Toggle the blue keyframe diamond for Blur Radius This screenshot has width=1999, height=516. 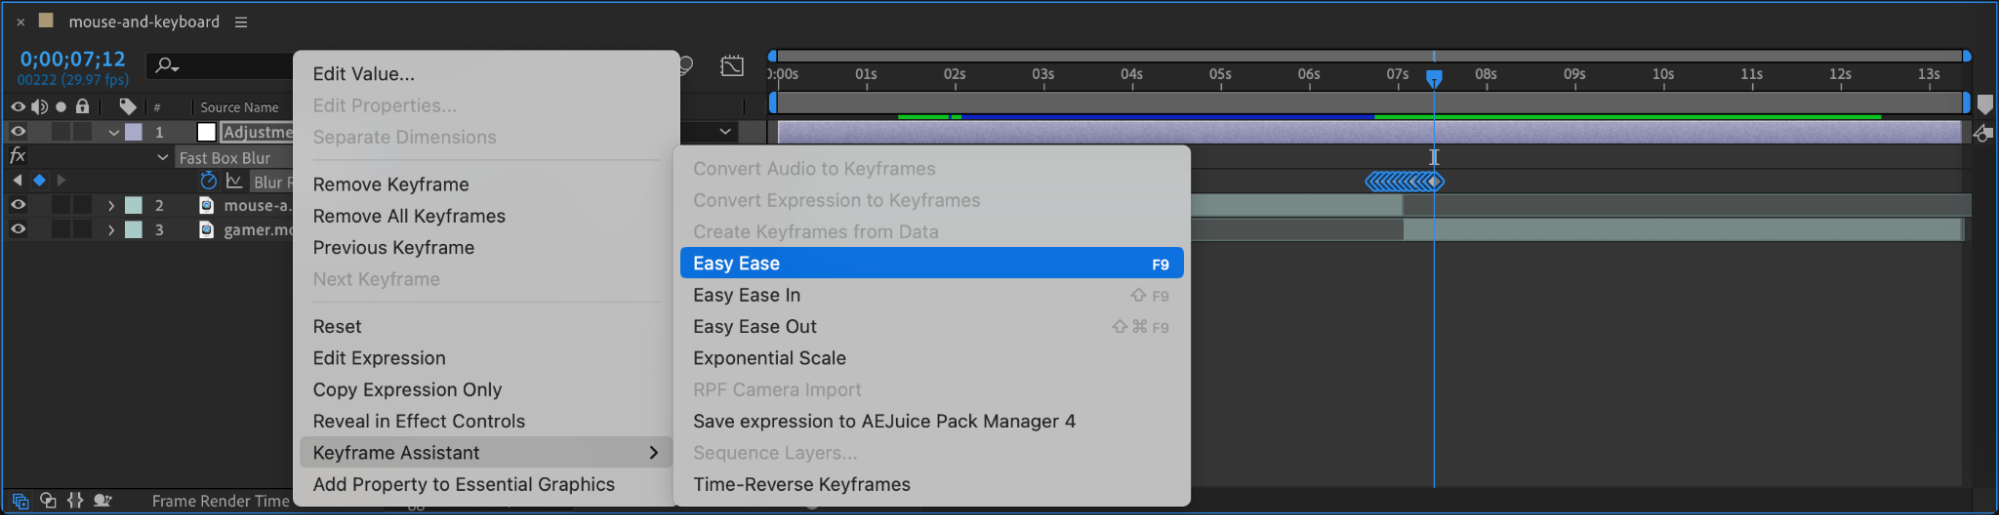(x=39, y=181)
